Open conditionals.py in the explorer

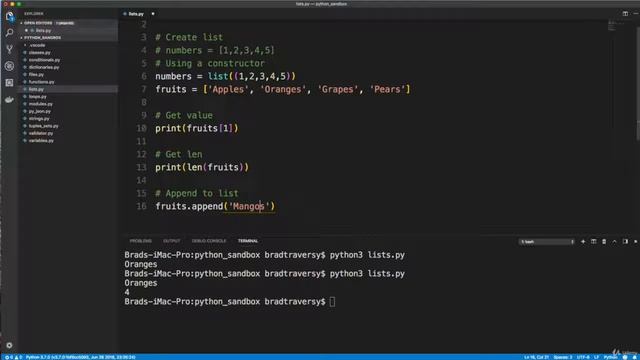tap(44, 60)
